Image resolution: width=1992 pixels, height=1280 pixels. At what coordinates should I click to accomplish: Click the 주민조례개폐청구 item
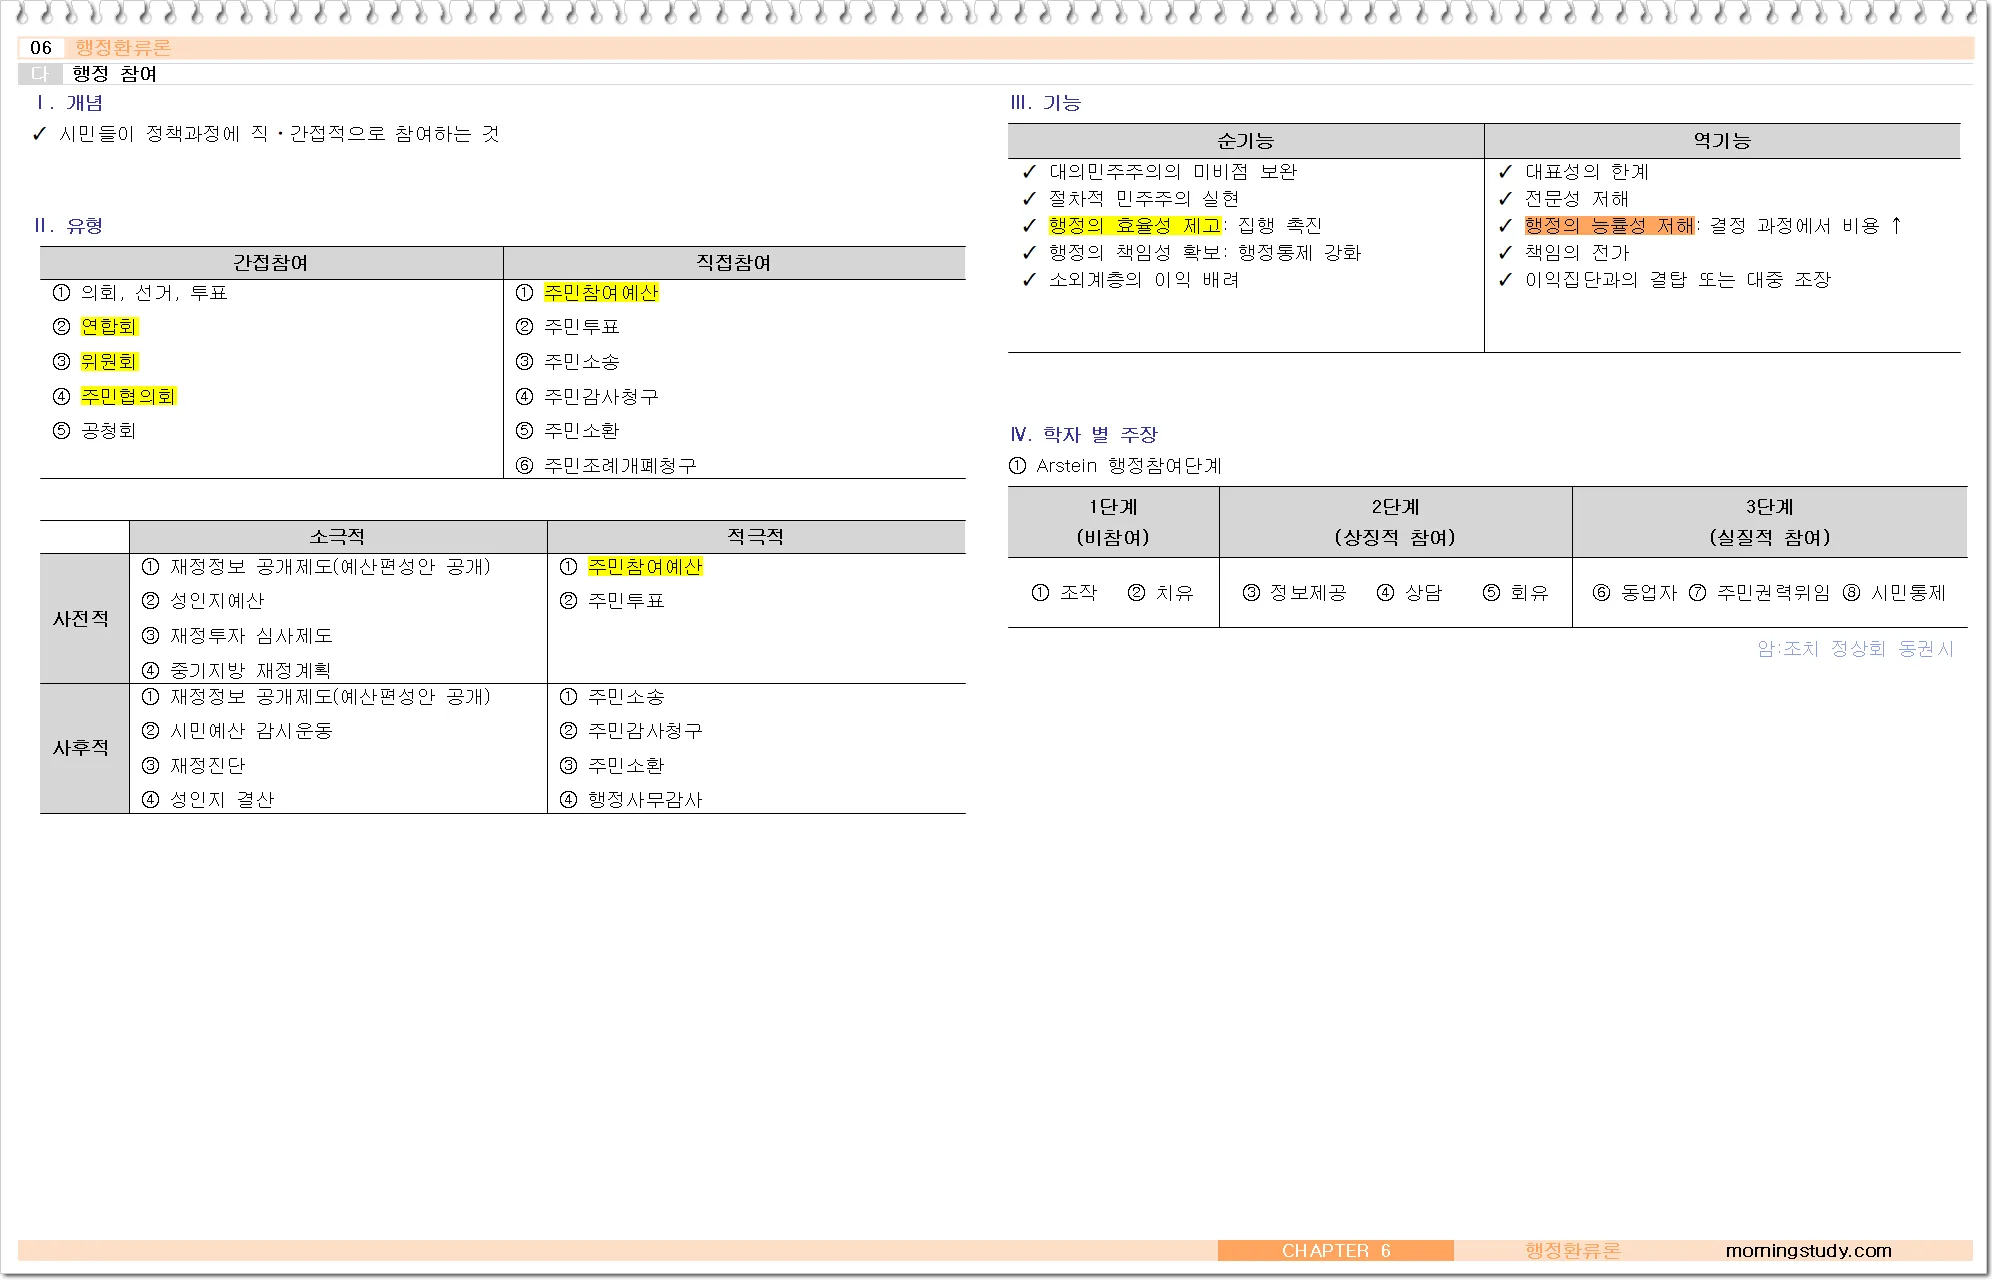pyautogui.click(x=620, y=466)
